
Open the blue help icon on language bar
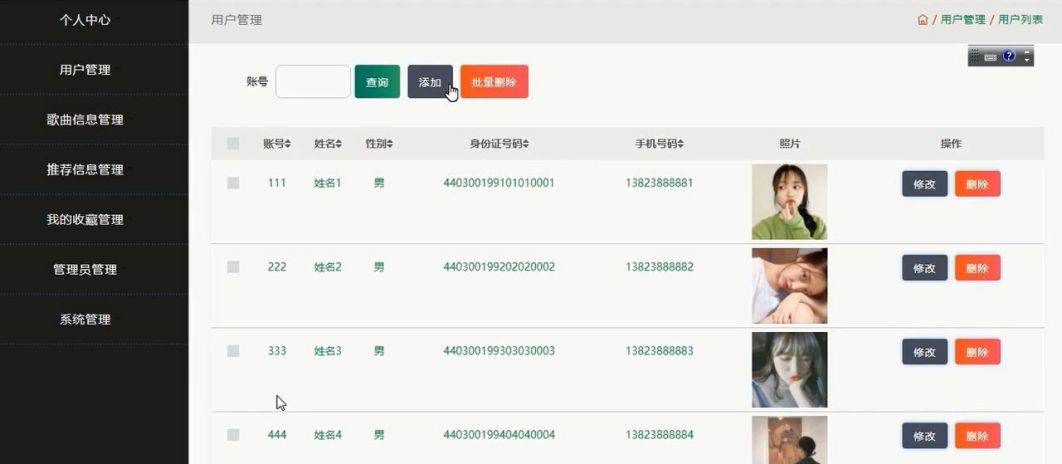click(x=1008, y=56)
